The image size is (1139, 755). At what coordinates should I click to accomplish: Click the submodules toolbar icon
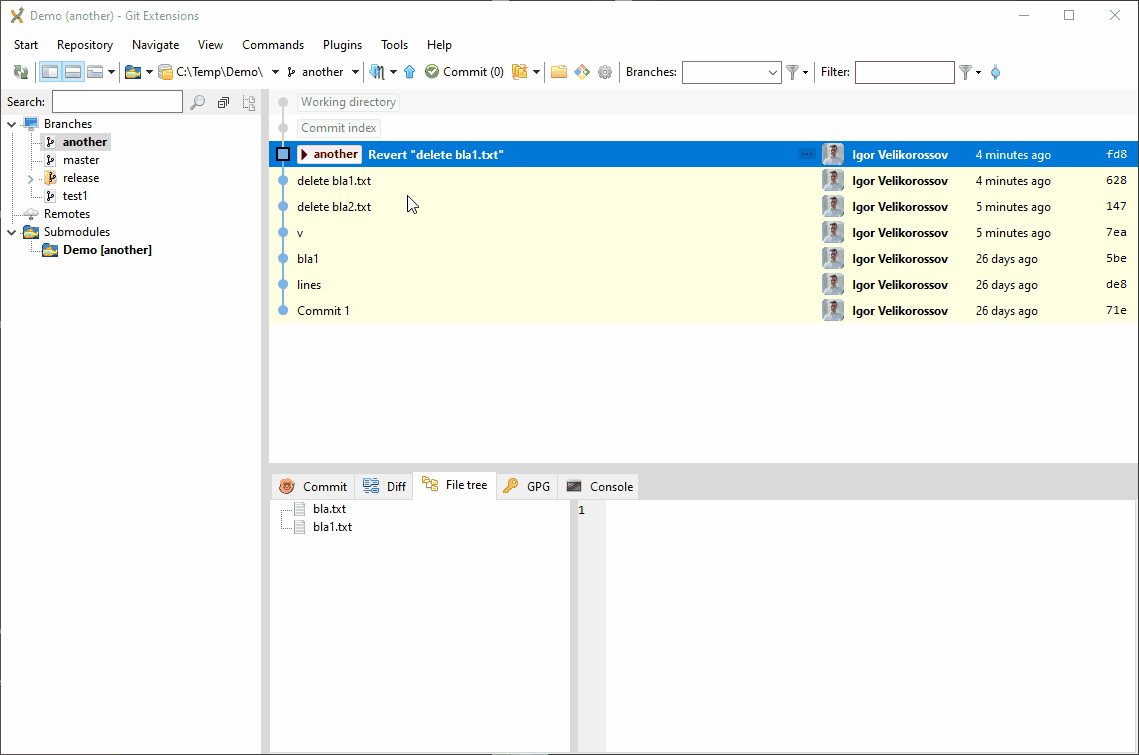click(133, 72)
